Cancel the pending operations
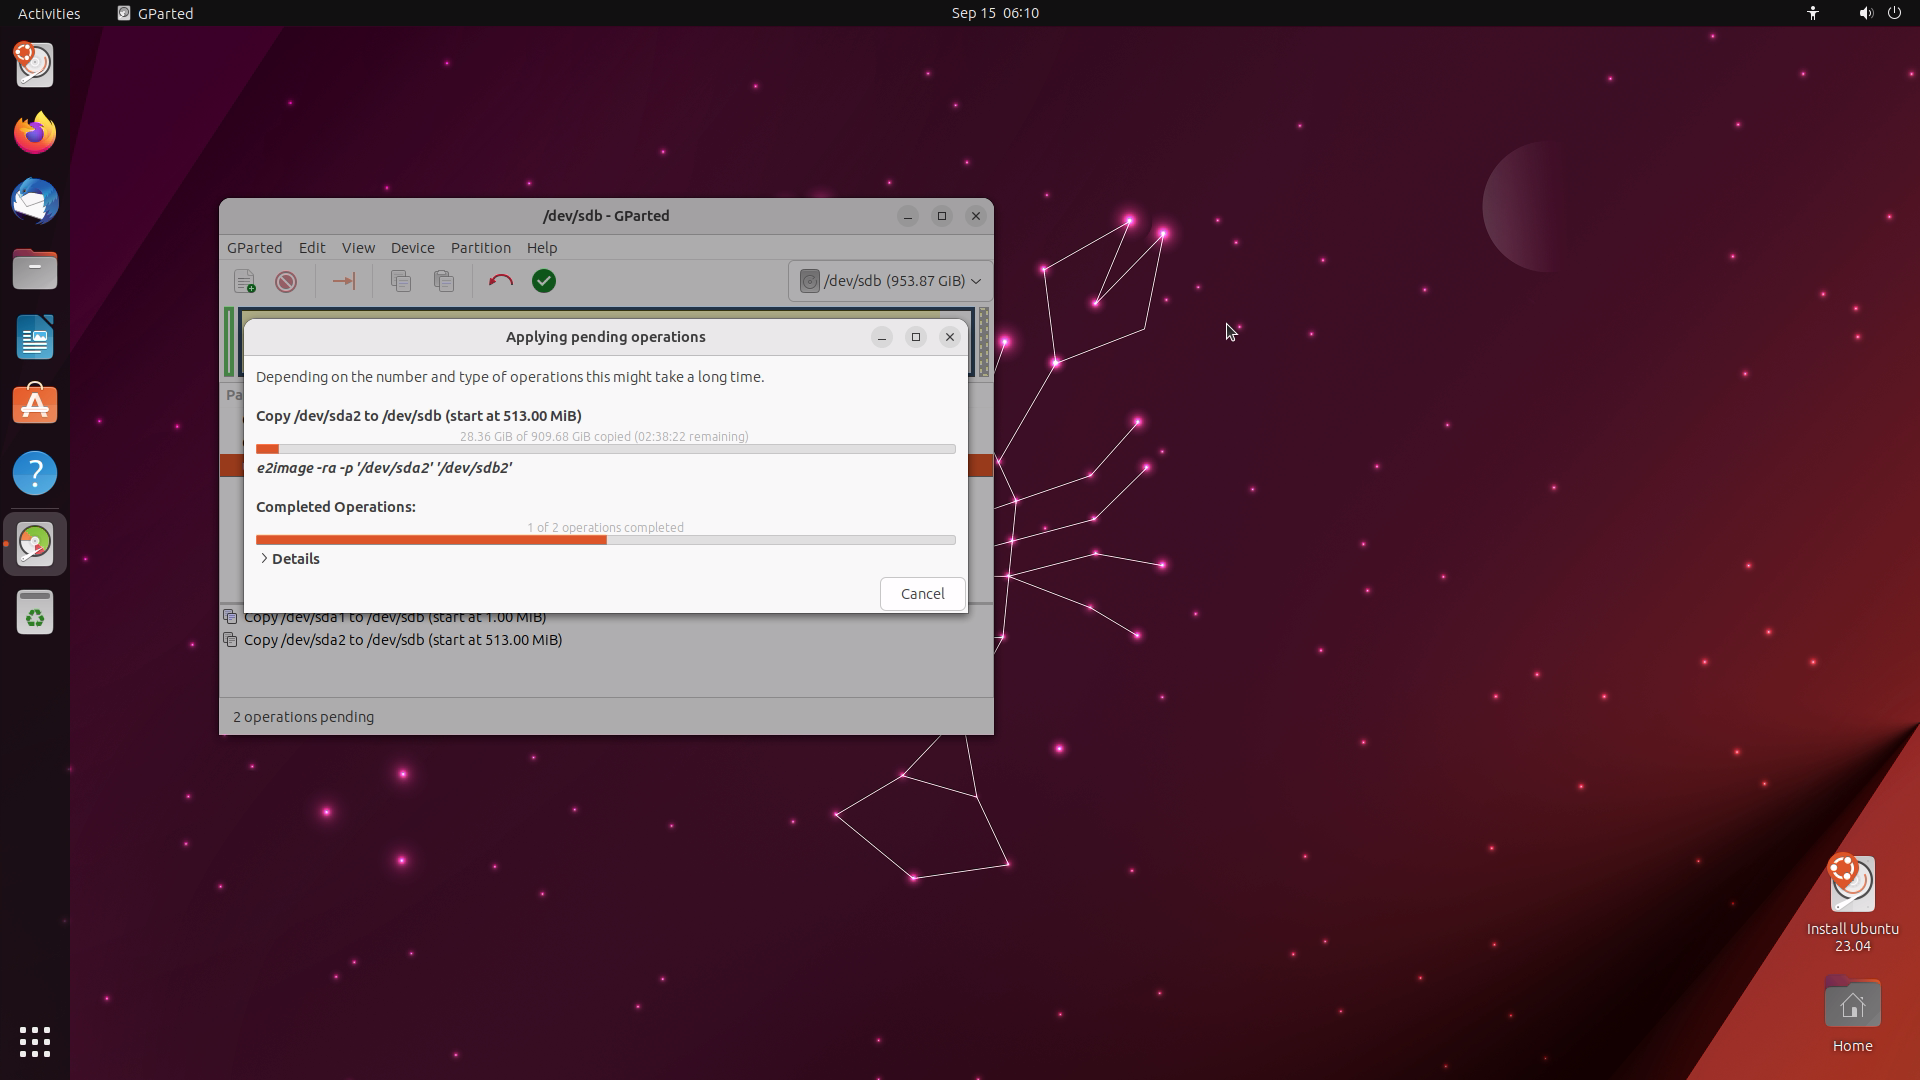The width and height of the screenshot is (1920, 1080). [922, 594]
